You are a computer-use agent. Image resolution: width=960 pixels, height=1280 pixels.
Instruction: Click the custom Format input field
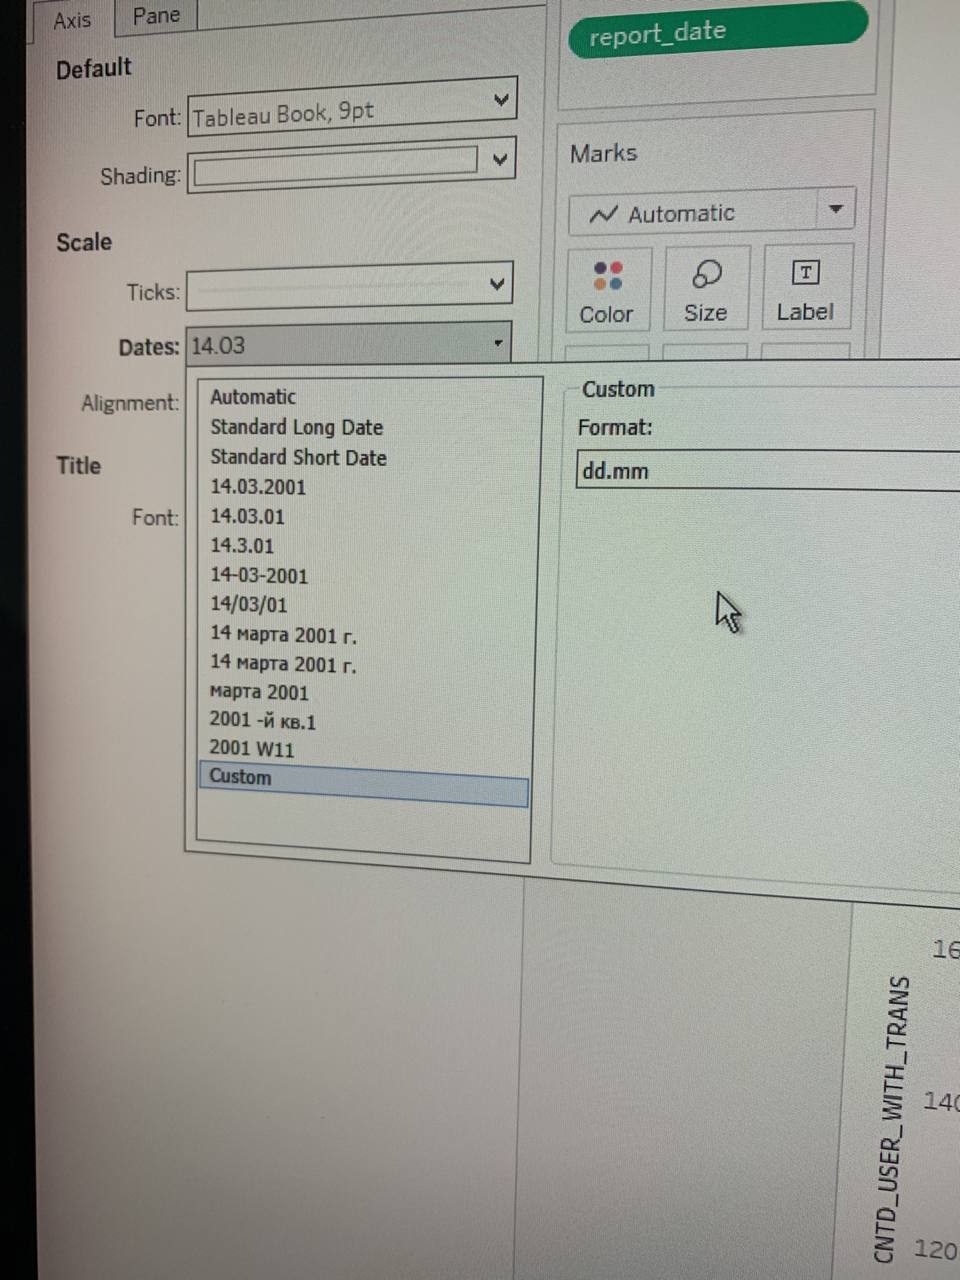pos(768,470)
